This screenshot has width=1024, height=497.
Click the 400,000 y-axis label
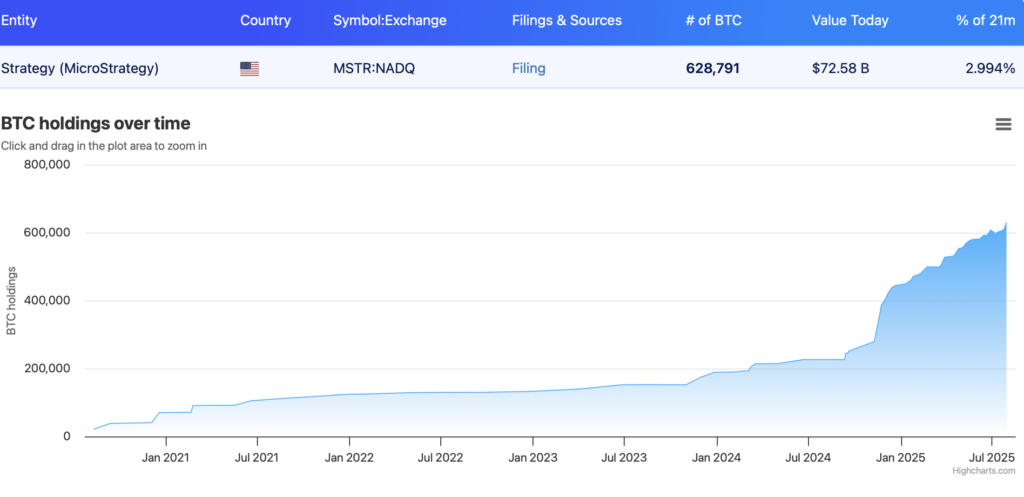47,300
